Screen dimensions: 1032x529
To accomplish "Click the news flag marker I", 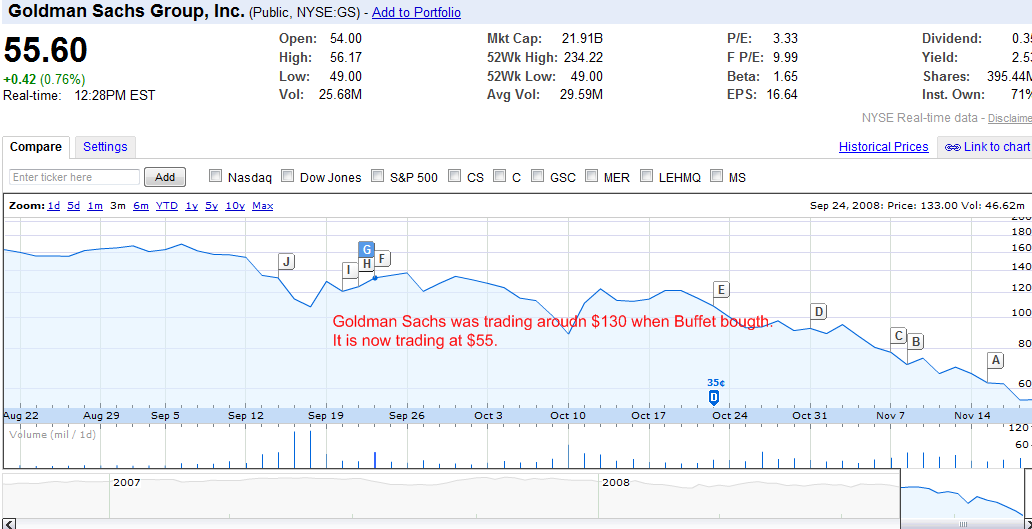I will [x=350, y=270].
